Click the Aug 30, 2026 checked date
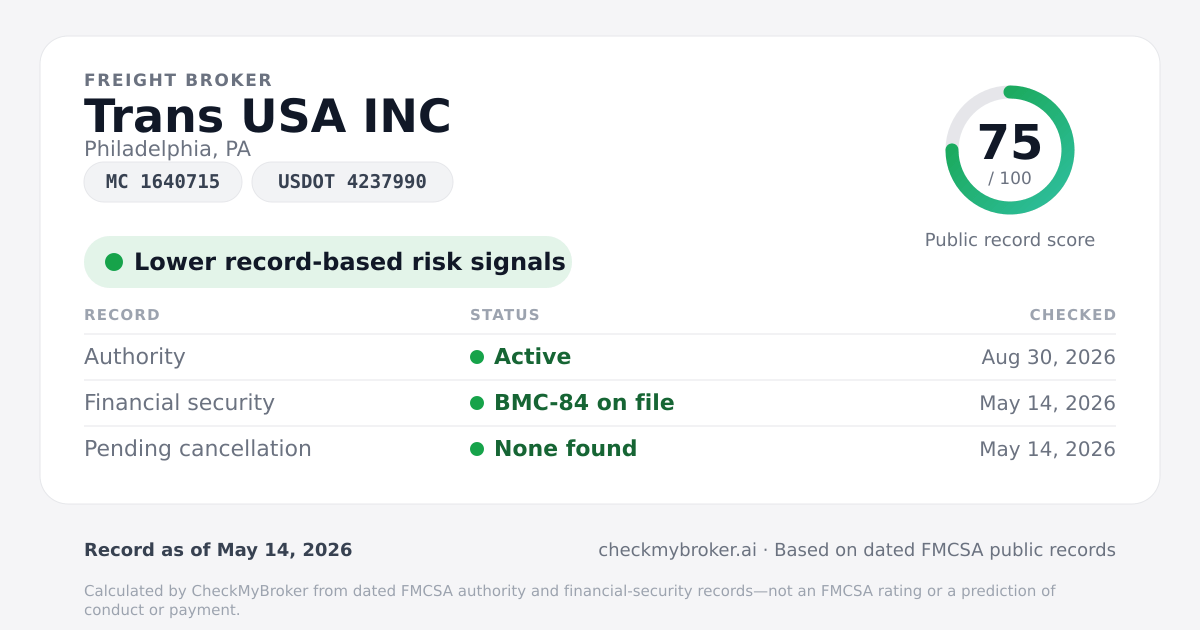Viewport: 1200px width, 630px height. [x=1049, y=357]
